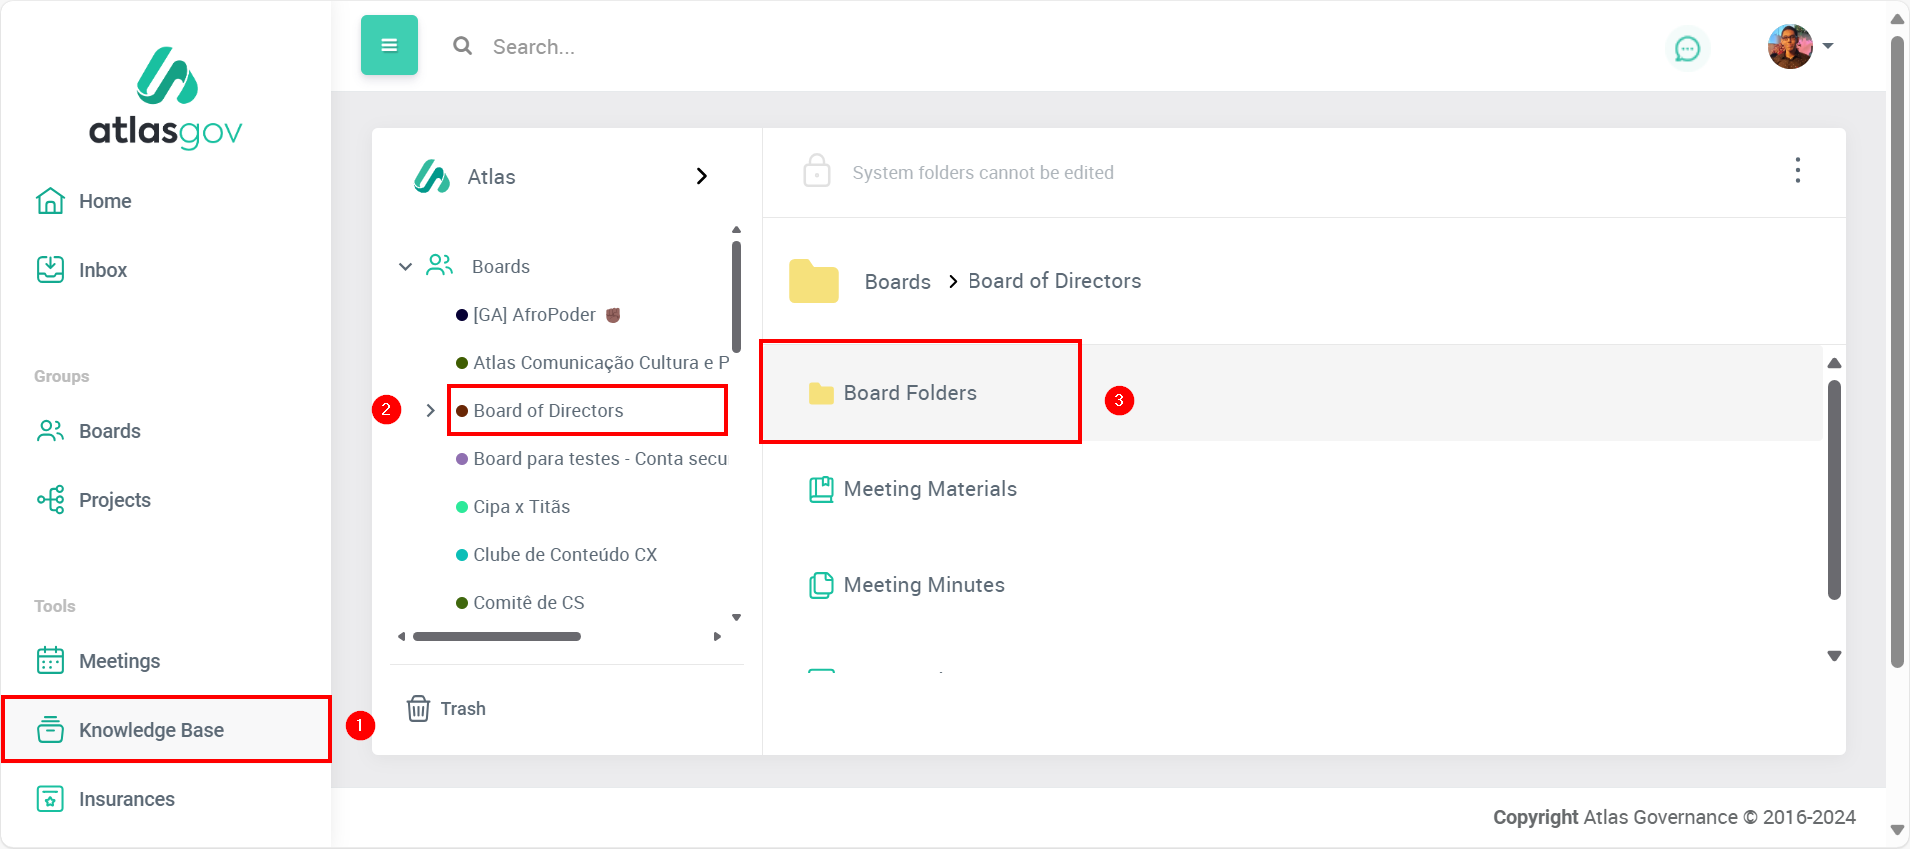The width and height of the screenshot is (1910, 849).
Task: Expand the Atlas organization chevron
Action: 702,176
